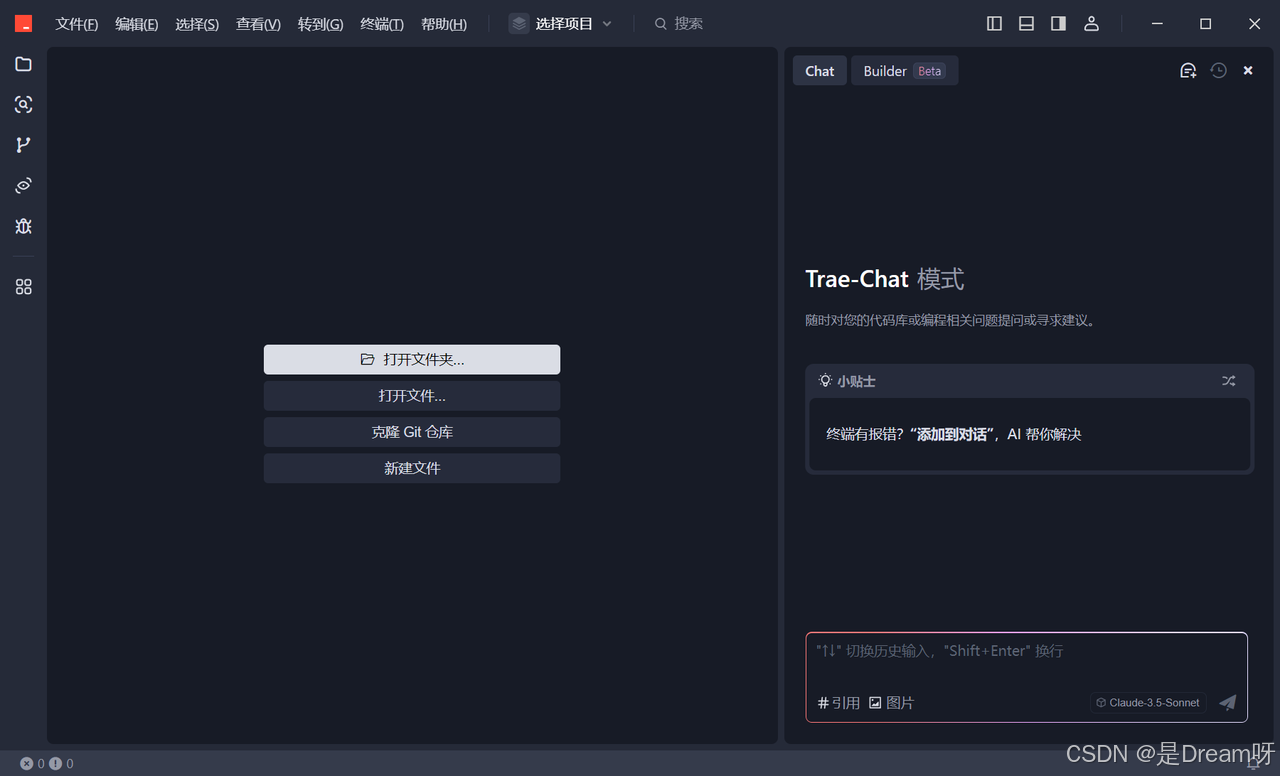Open chat history clock icon
Screen dimensions: 1280x776
1218,71
